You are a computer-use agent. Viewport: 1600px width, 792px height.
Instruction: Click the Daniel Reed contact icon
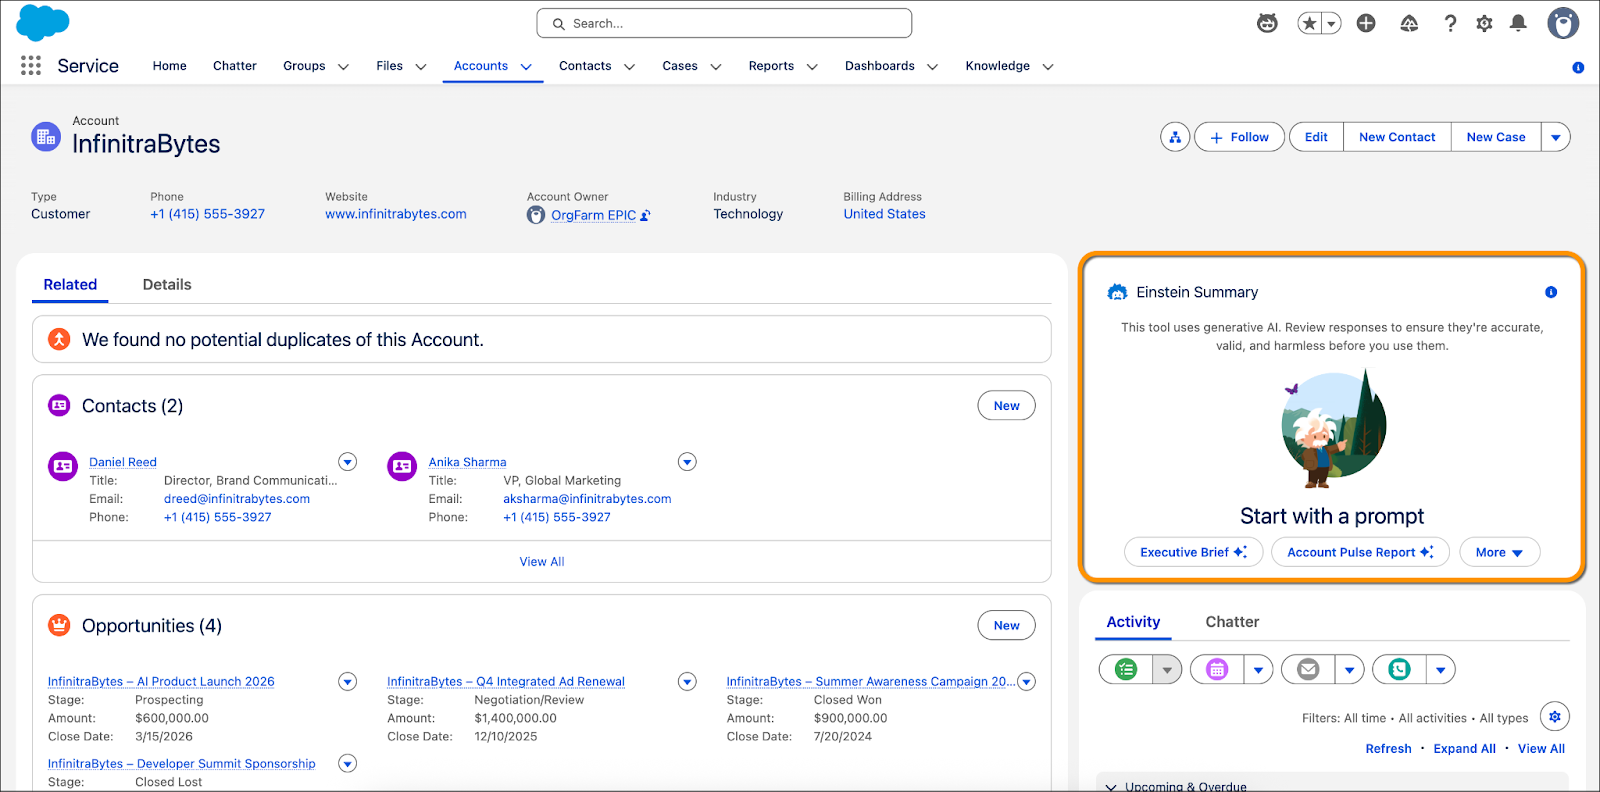(63, 466)
